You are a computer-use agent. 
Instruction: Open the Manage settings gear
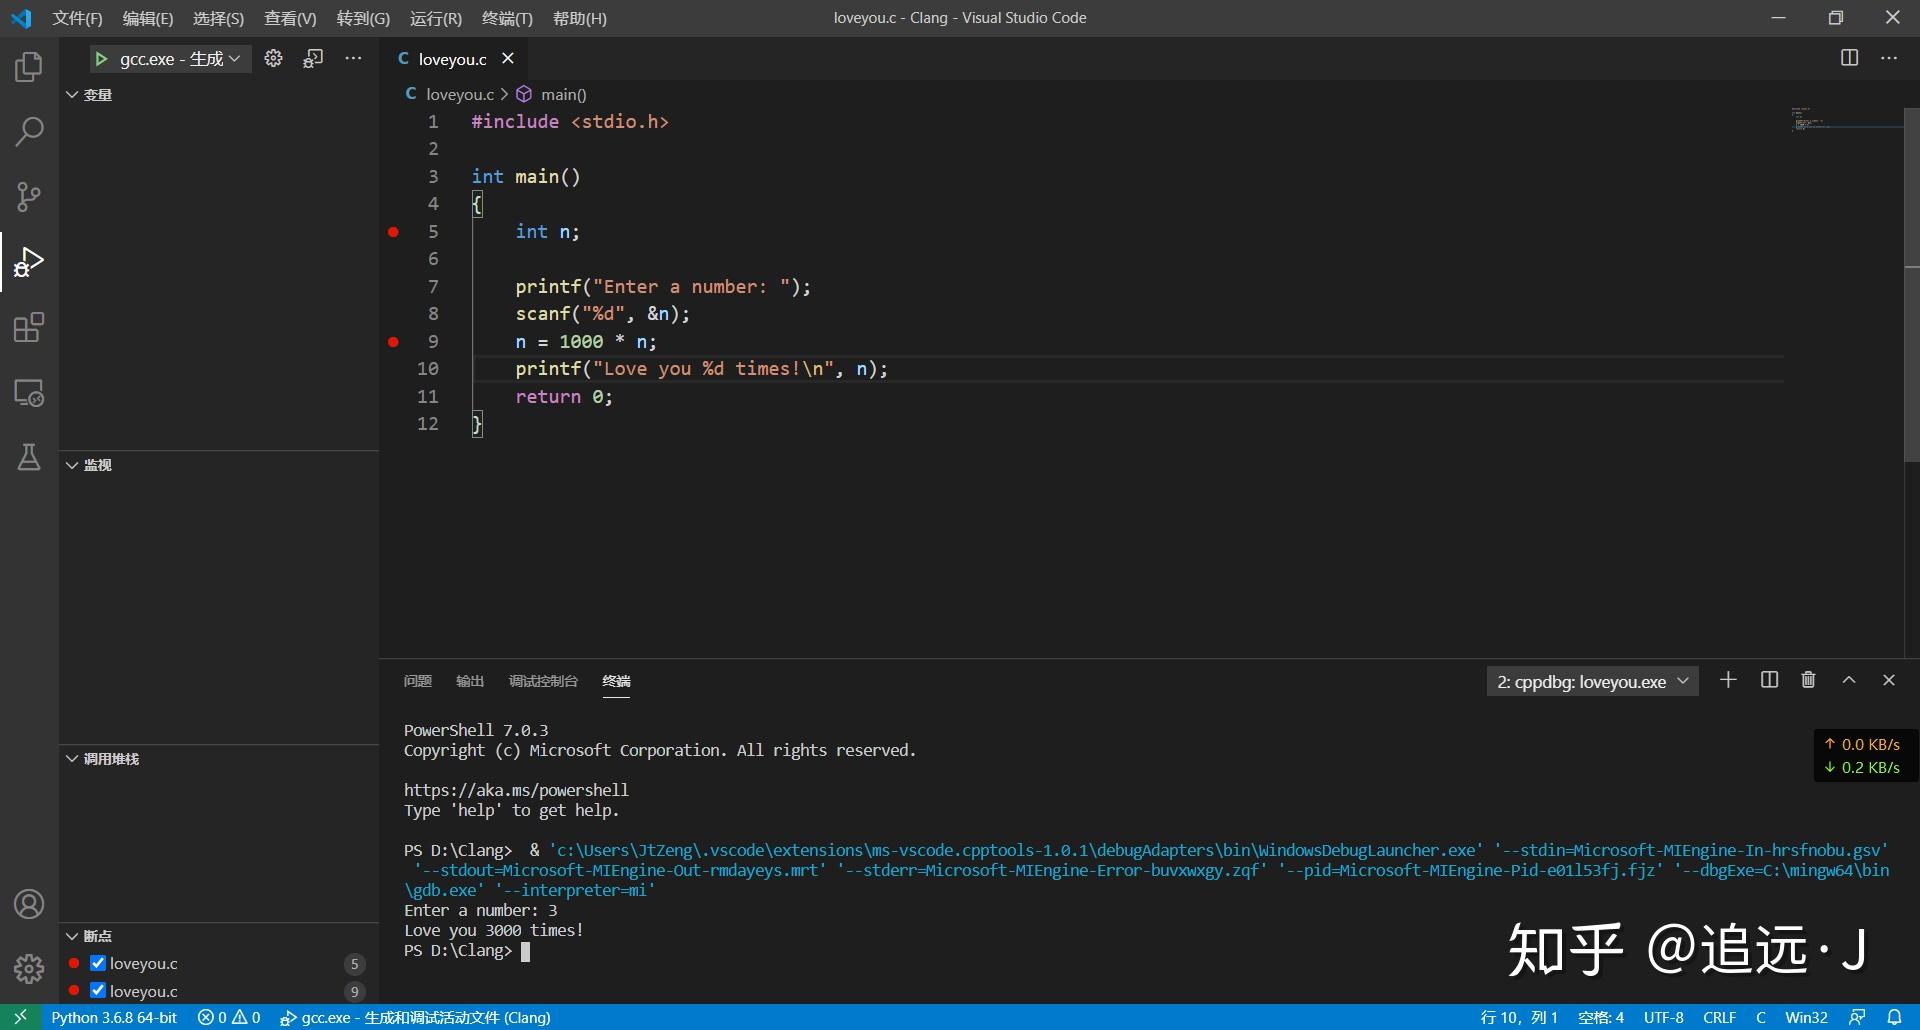point(28,968)
